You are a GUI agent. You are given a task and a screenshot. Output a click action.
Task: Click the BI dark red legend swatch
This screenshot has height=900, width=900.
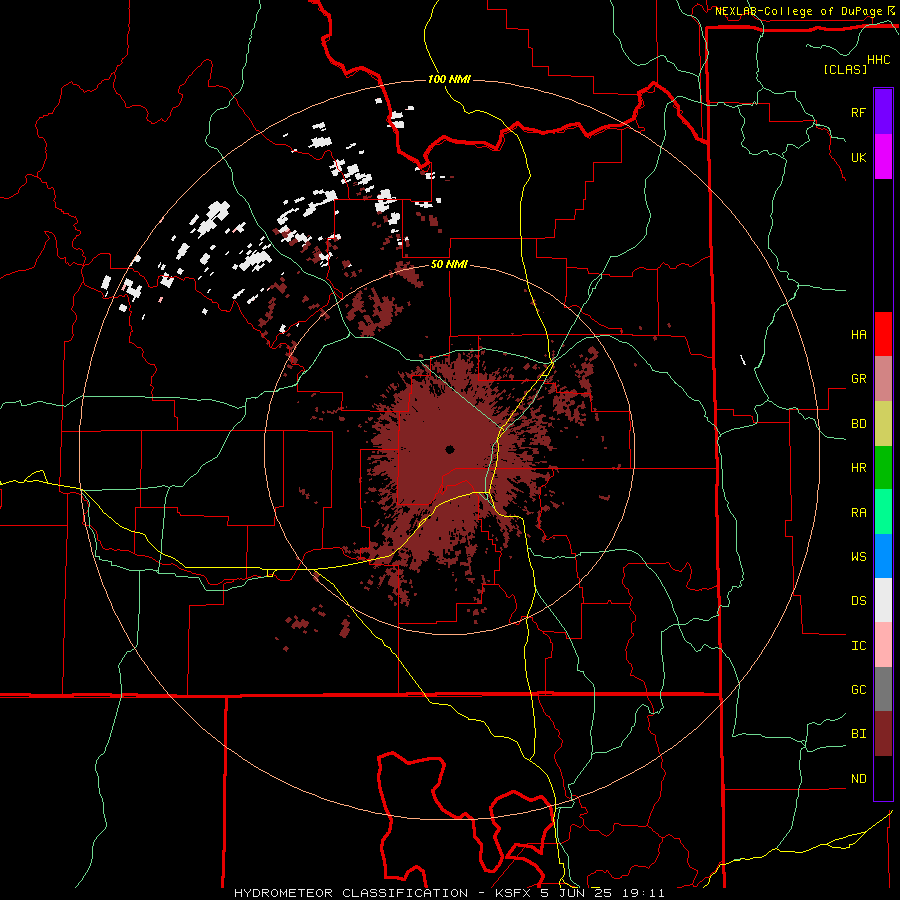[x=883, y=734]
